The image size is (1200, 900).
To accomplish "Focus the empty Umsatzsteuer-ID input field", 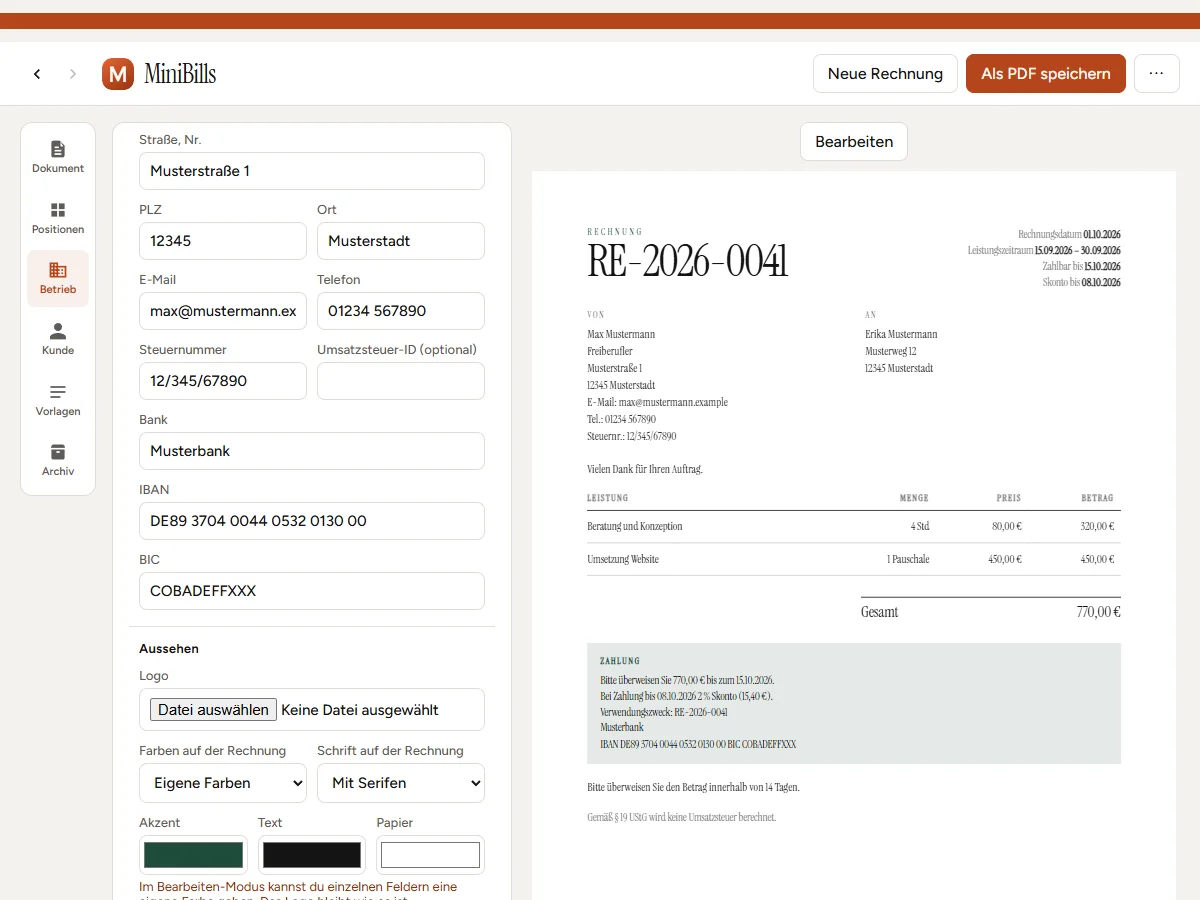I will (401, 381).
